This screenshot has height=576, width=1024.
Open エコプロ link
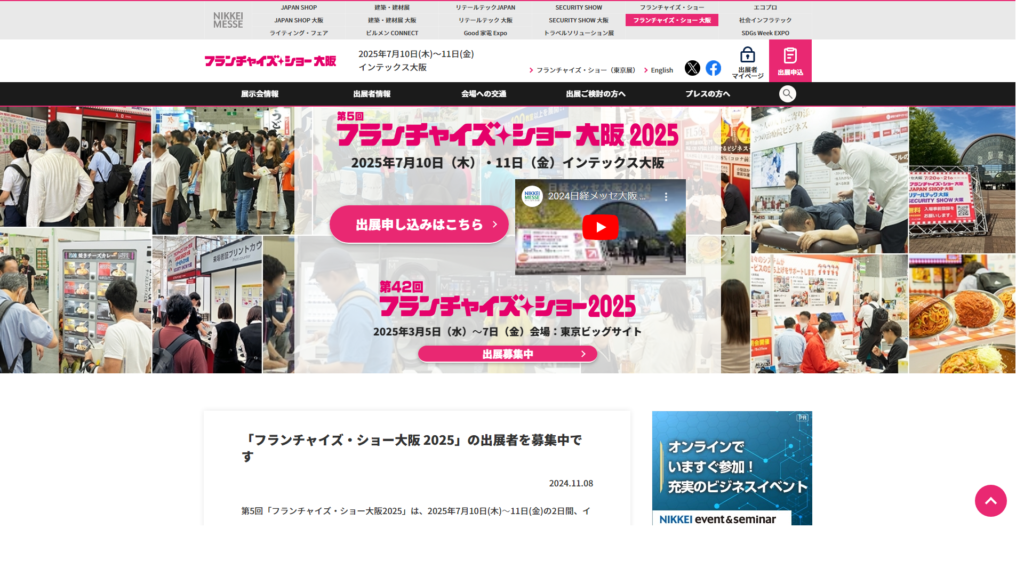click(x=765, y=8)
